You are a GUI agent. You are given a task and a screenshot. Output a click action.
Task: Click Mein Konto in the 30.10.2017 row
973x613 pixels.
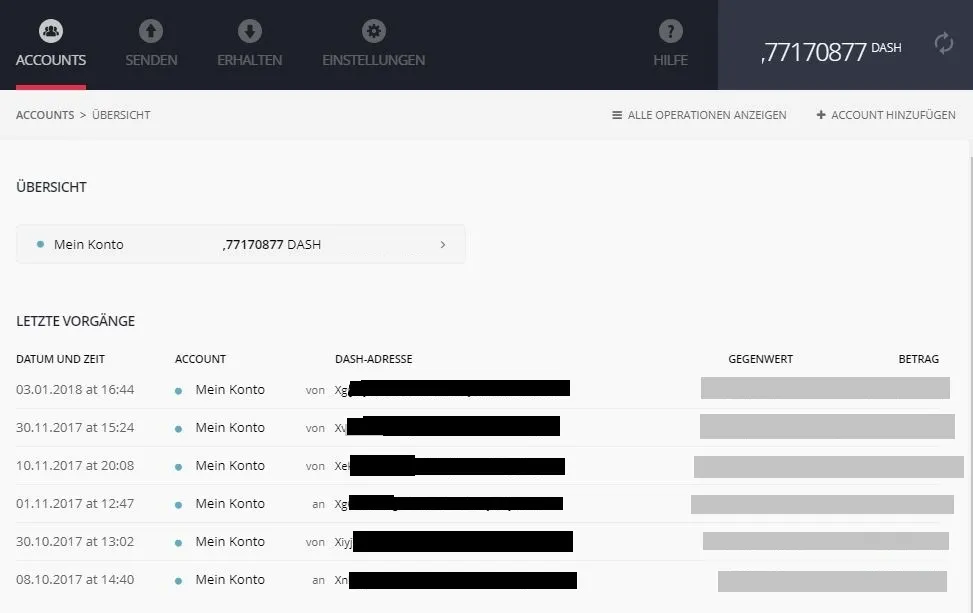click(230, 541)
